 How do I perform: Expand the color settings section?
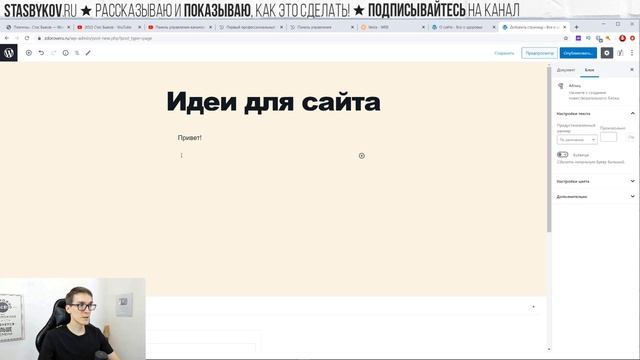(596, 181)
